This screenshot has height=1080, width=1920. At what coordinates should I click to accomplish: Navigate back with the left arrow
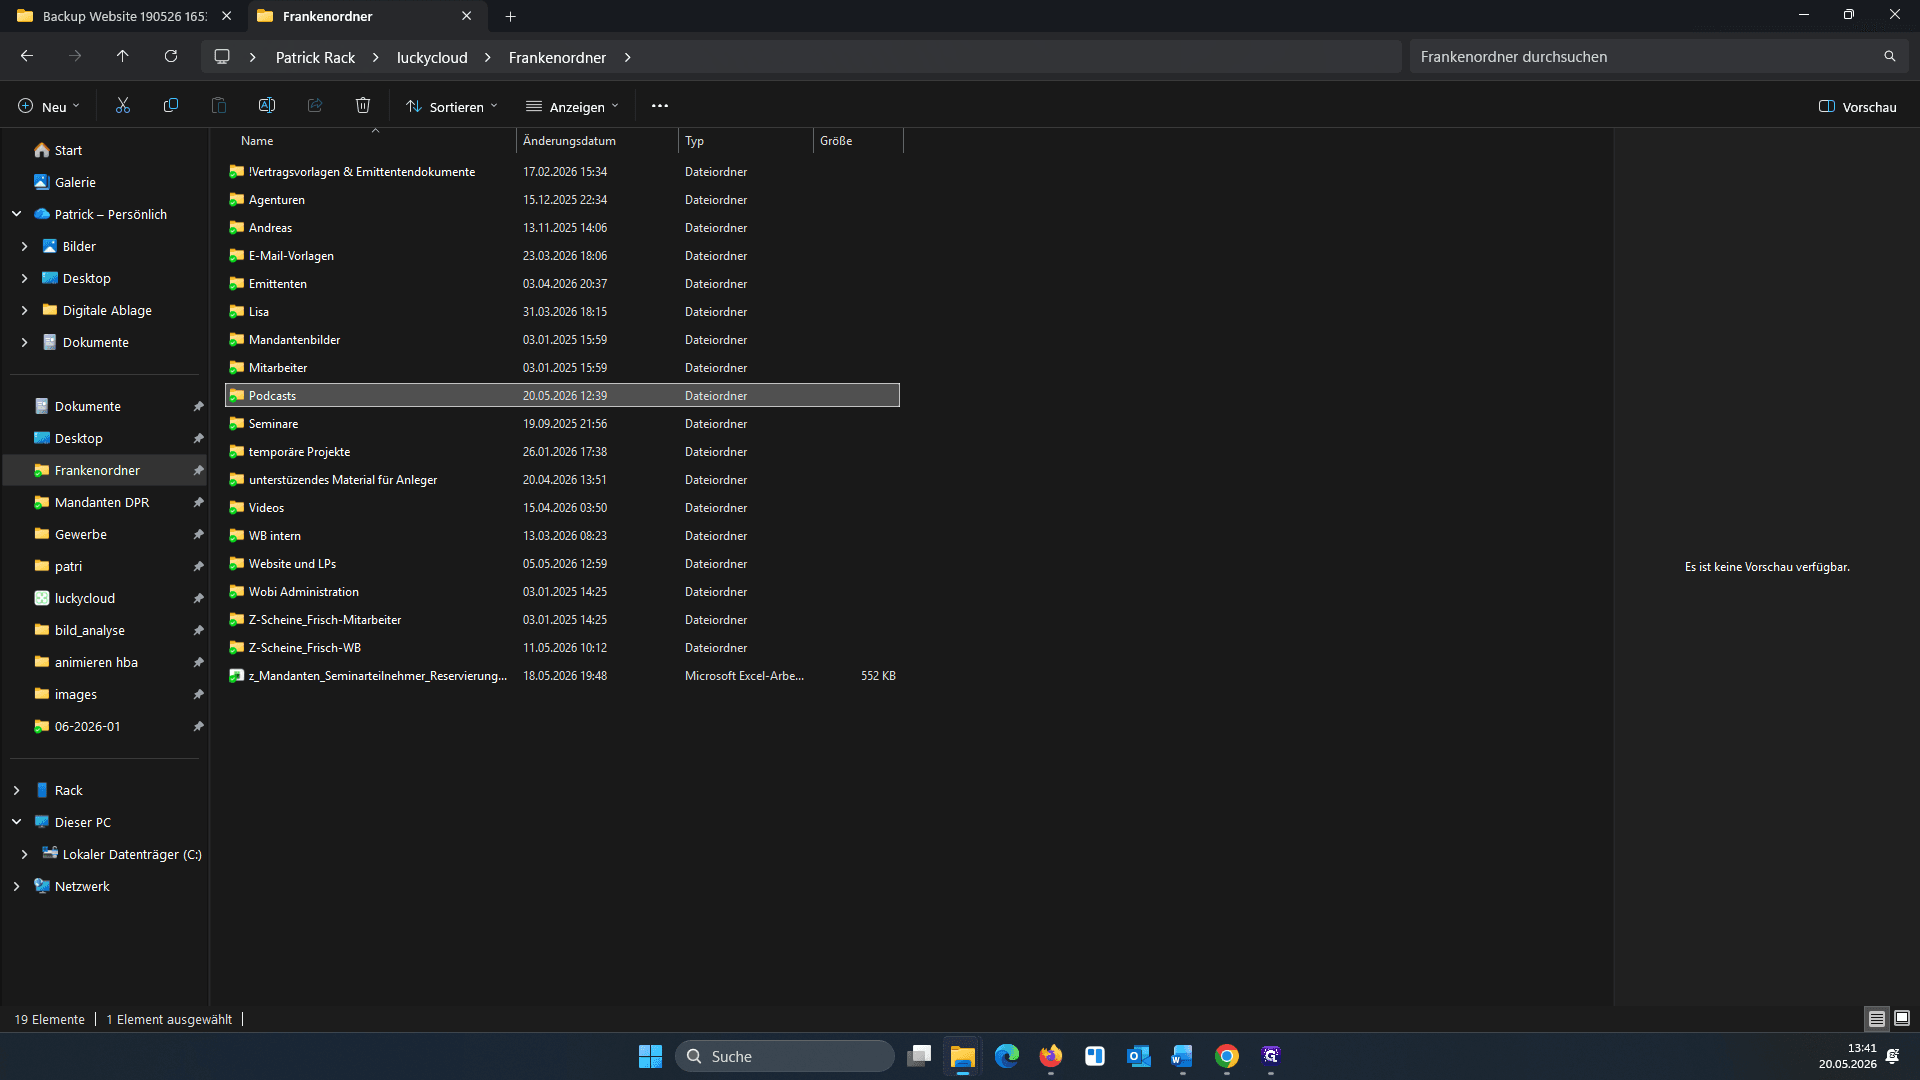27,57
